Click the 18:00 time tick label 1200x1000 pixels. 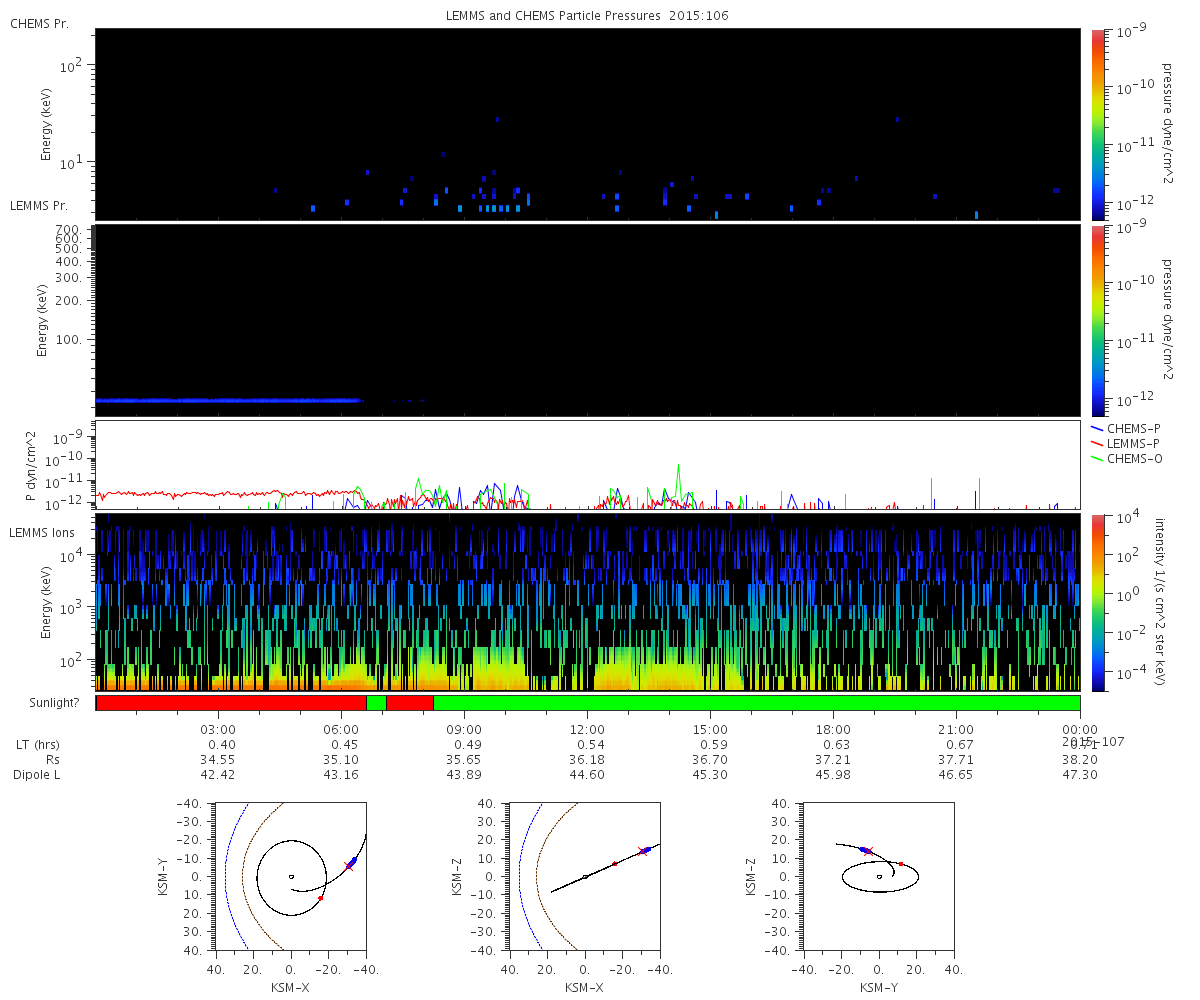coord(833,730)
